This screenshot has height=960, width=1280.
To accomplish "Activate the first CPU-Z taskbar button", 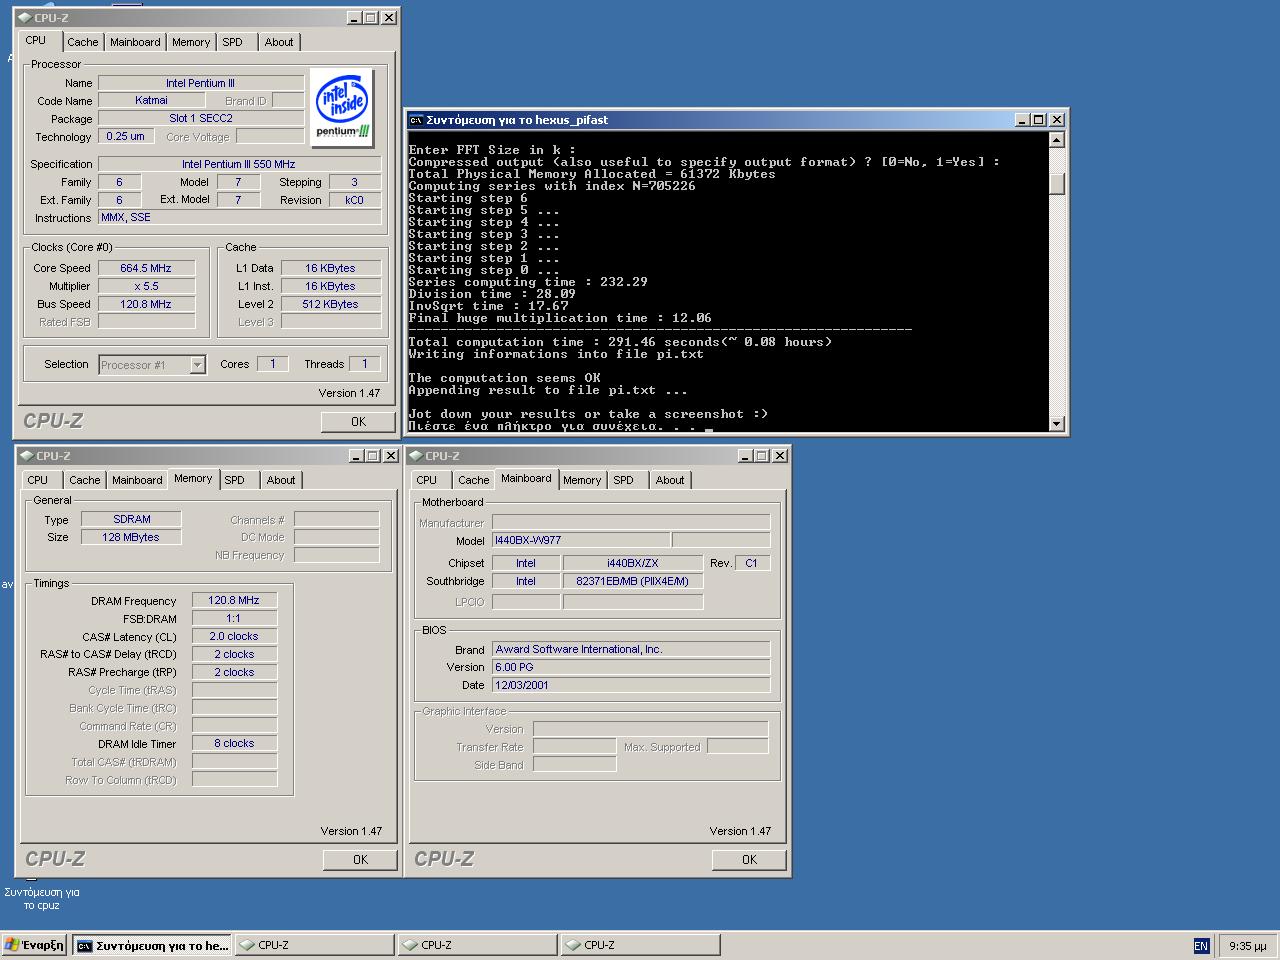I will click(314, 945).
